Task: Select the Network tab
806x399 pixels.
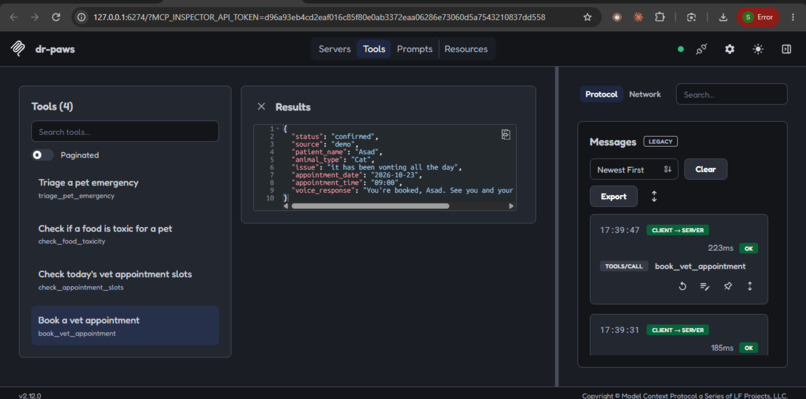Action: (645, 94)
